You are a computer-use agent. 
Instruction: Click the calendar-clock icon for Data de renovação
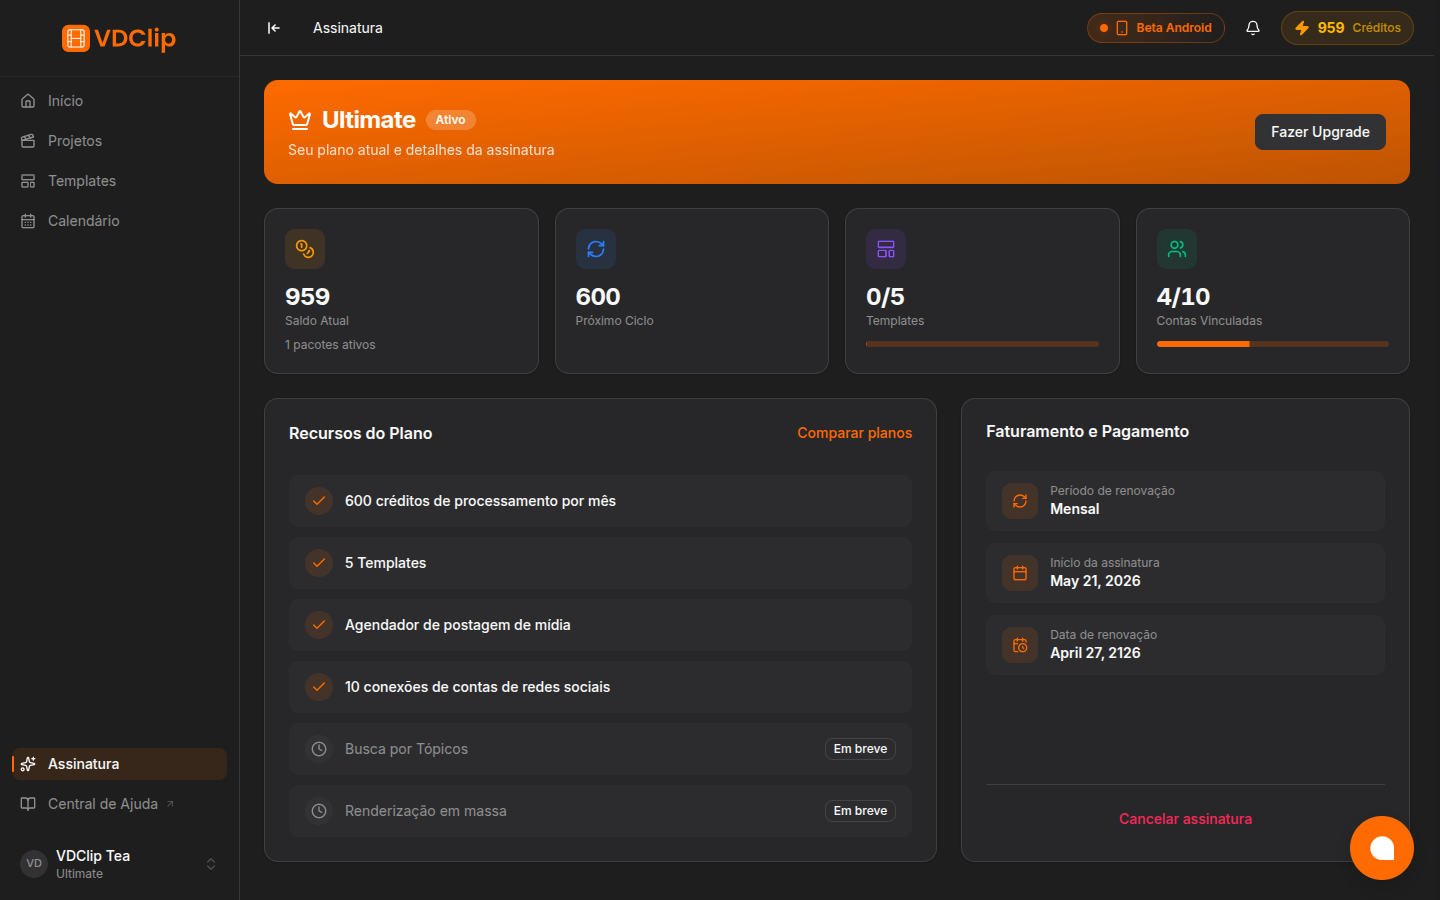1020,645
